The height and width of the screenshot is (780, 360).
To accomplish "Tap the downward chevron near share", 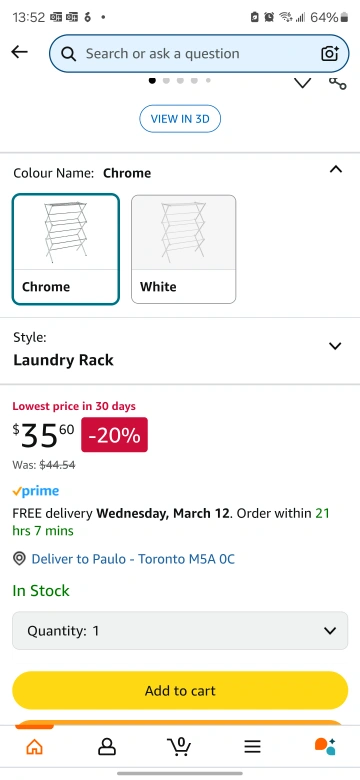I will point(302,83).
